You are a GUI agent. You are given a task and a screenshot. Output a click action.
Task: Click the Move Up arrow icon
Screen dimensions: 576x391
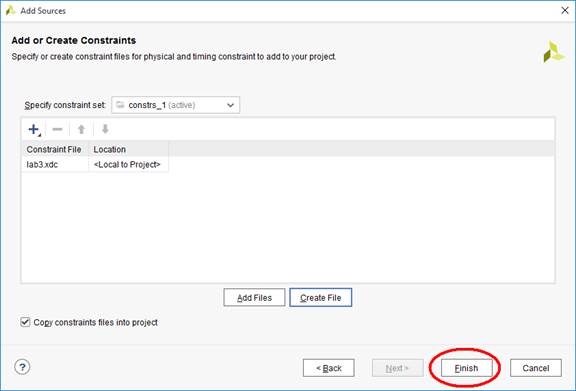tap(82, 129)
